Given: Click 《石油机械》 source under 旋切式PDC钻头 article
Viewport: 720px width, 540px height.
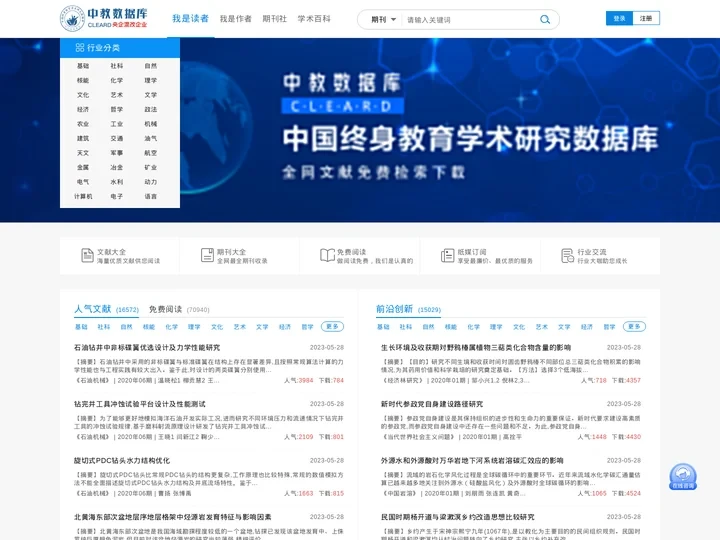Looking at the screenshot, I should 92,493.
